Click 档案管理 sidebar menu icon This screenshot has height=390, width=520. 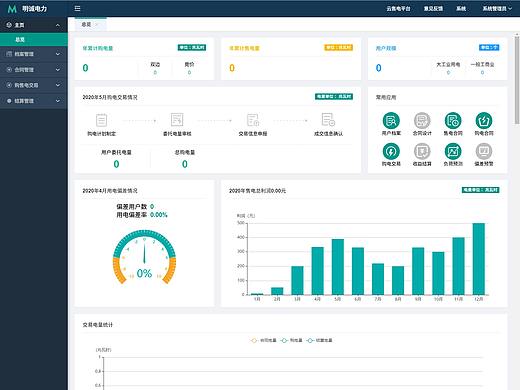9,54
